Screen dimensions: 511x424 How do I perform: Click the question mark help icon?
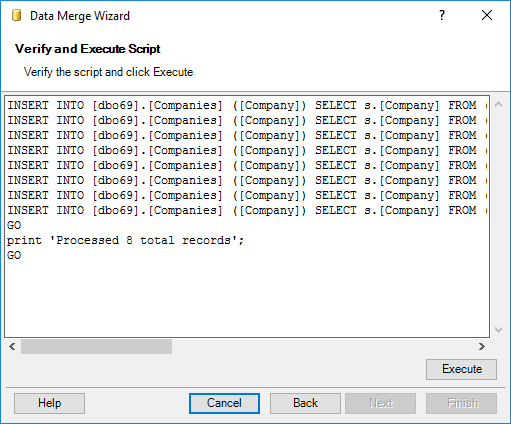(442, 15)
